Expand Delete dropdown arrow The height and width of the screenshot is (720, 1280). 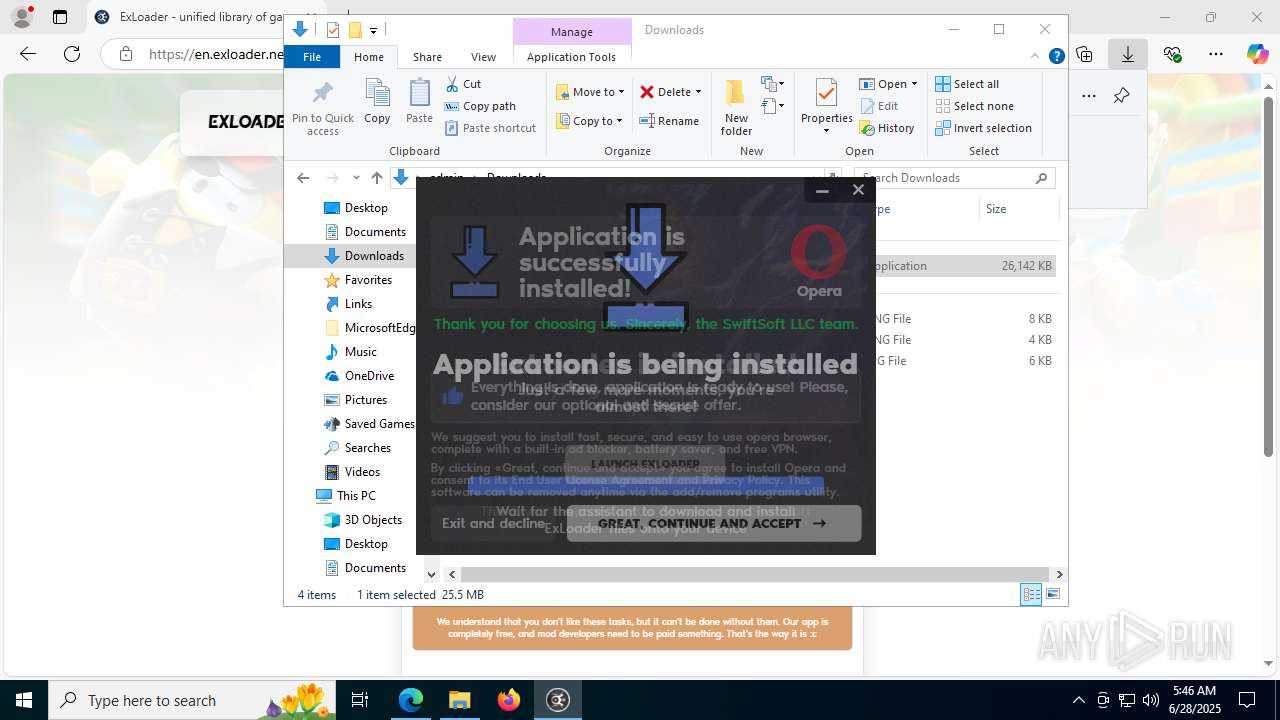click(698, 92)
